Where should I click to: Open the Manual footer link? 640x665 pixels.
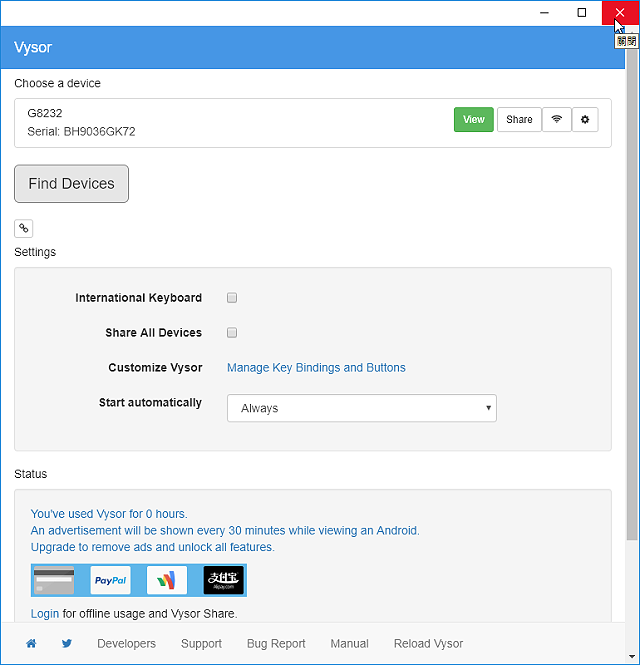tap(349, 643)
